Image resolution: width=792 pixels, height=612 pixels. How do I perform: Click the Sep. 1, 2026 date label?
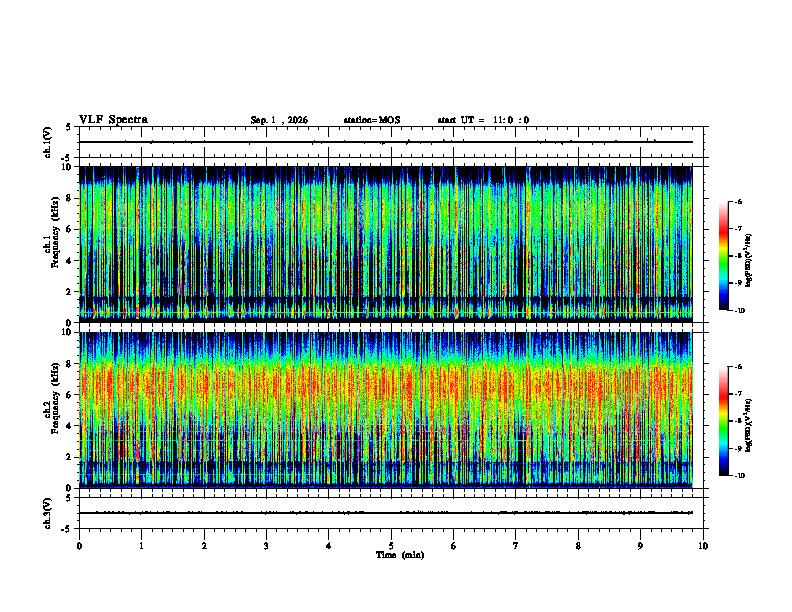[x=279, y=120]
